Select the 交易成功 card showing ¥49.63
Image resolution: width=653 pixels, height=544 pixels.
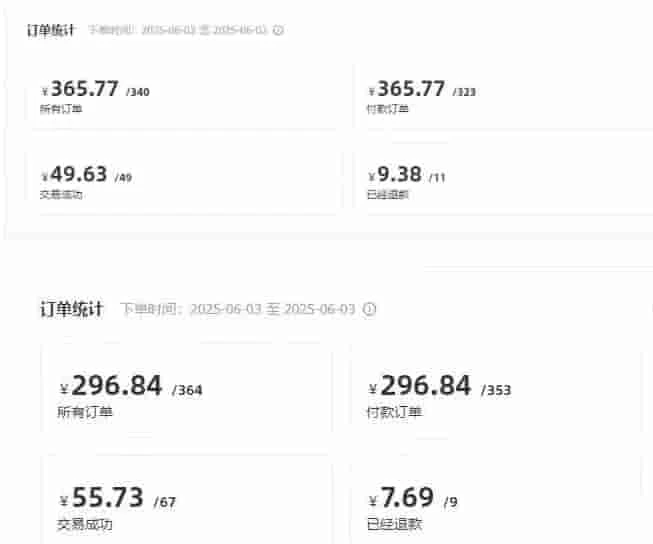(x=183, y=182)
